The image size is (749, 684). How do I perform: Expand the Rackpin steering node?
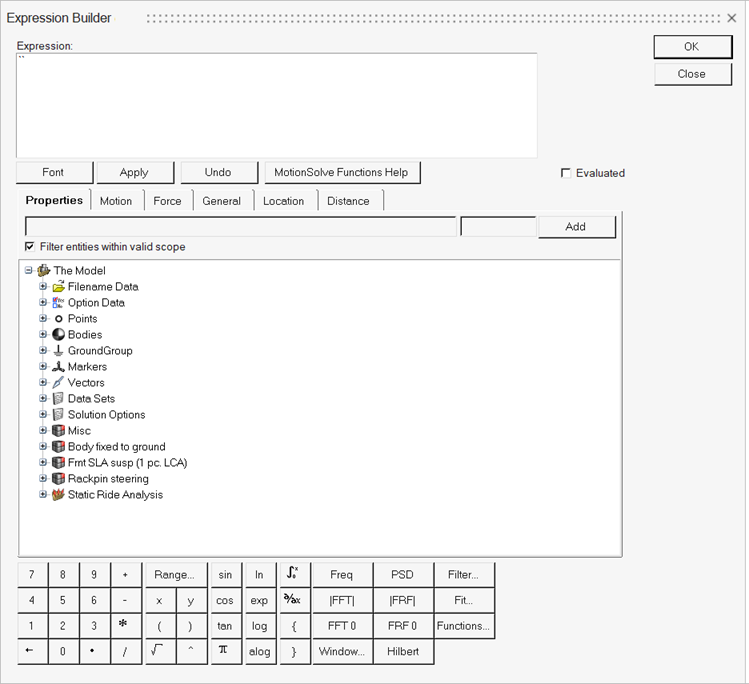pos(43,479)
